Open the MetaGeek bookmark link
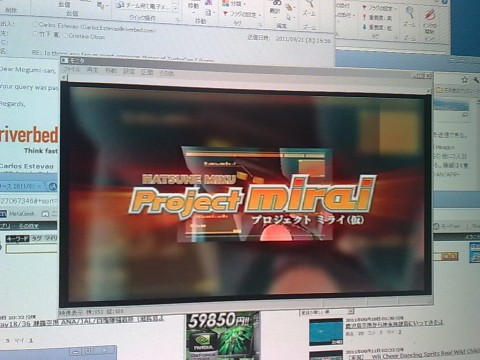This screenshot has width=480, height=360. coord(21,214)
